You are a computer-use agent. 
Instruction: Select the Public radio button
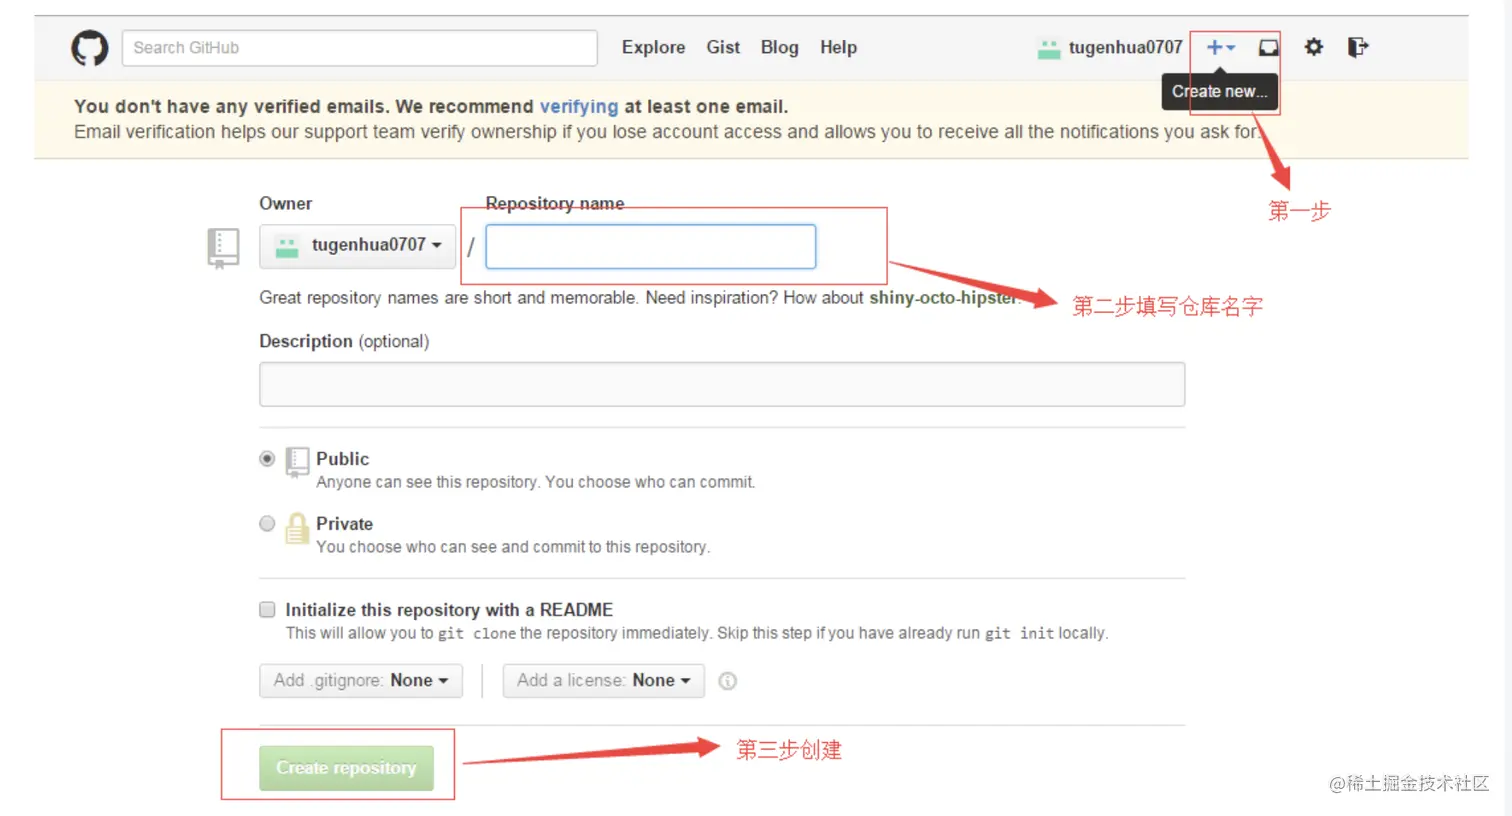click(267, 459)
